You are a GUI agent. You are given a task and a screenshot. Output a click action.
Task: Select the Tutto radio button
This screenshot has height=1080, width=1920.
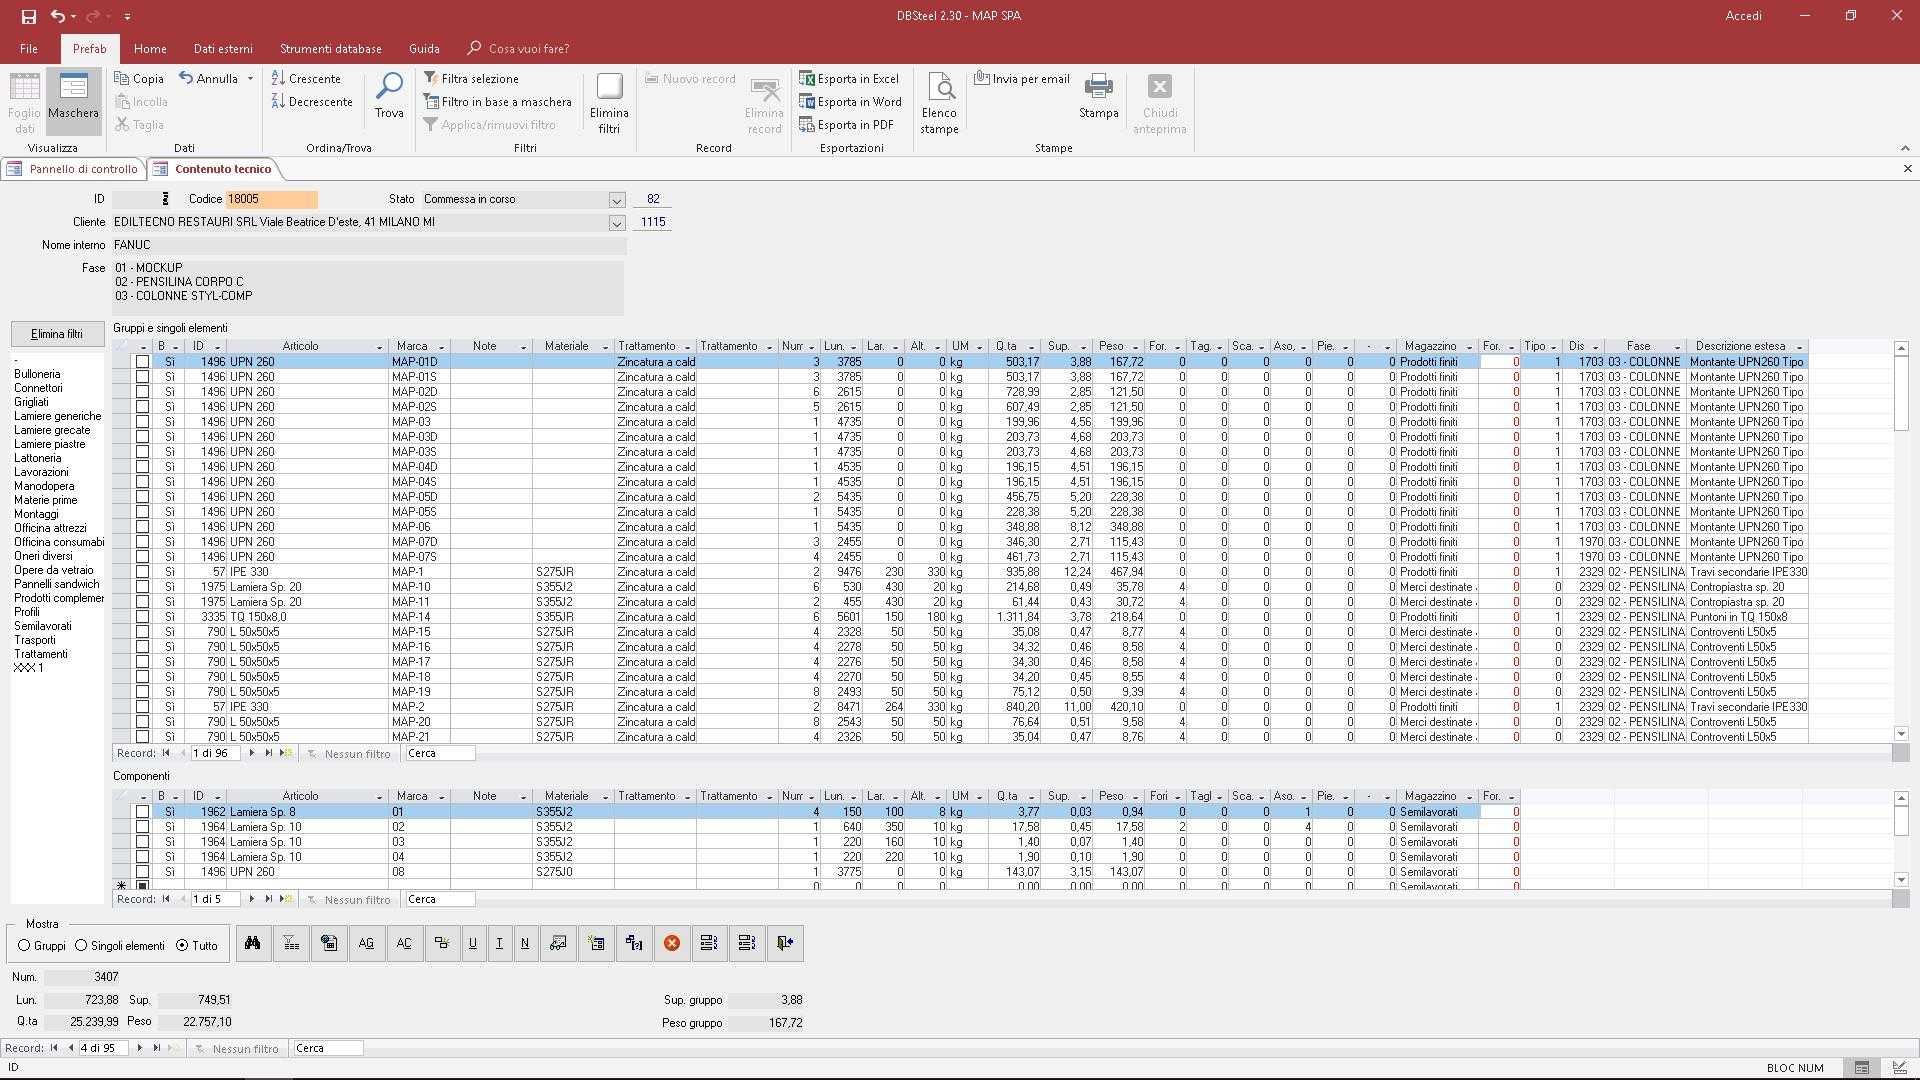(x=182, y=945)
